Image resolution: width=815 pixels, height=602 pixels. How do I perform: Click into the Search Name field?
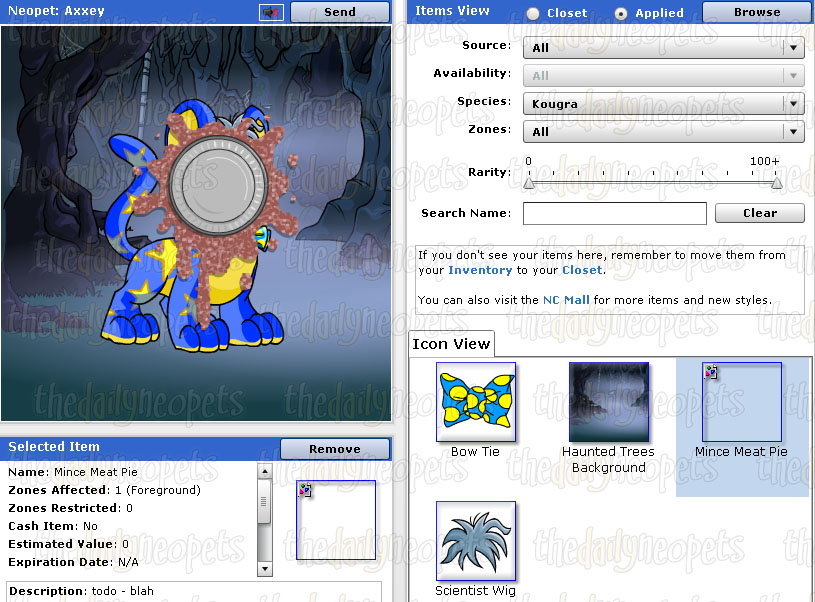pyautogui.click(x=614, y=213)
